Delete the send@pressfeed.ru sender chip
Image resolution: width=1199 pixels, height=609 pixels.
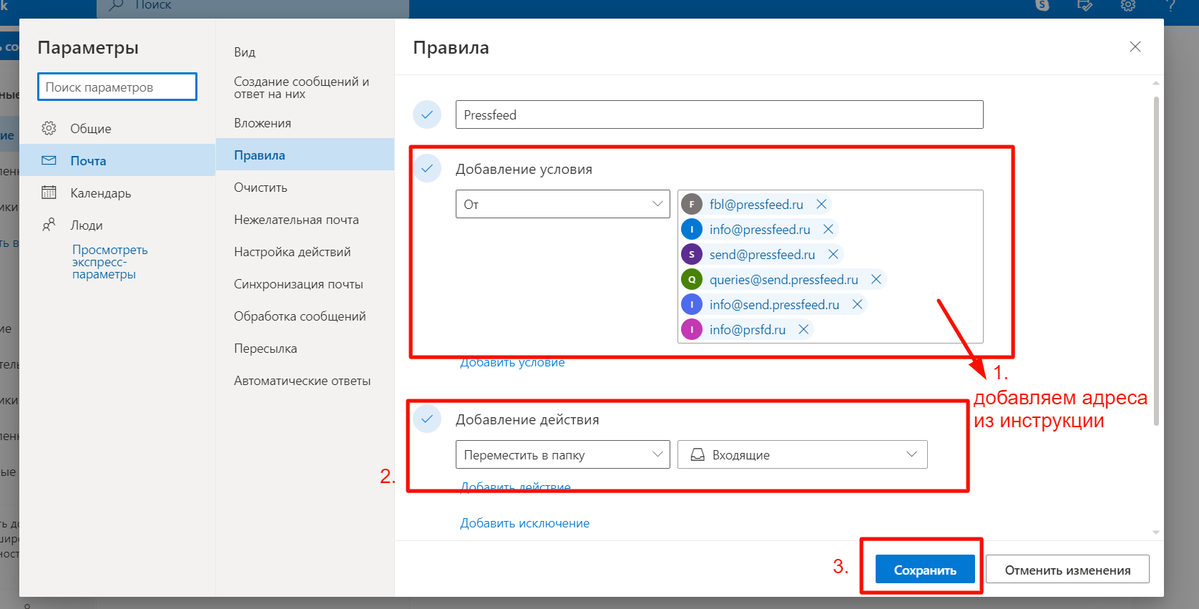pyautogui.click(x=833, y=255)
